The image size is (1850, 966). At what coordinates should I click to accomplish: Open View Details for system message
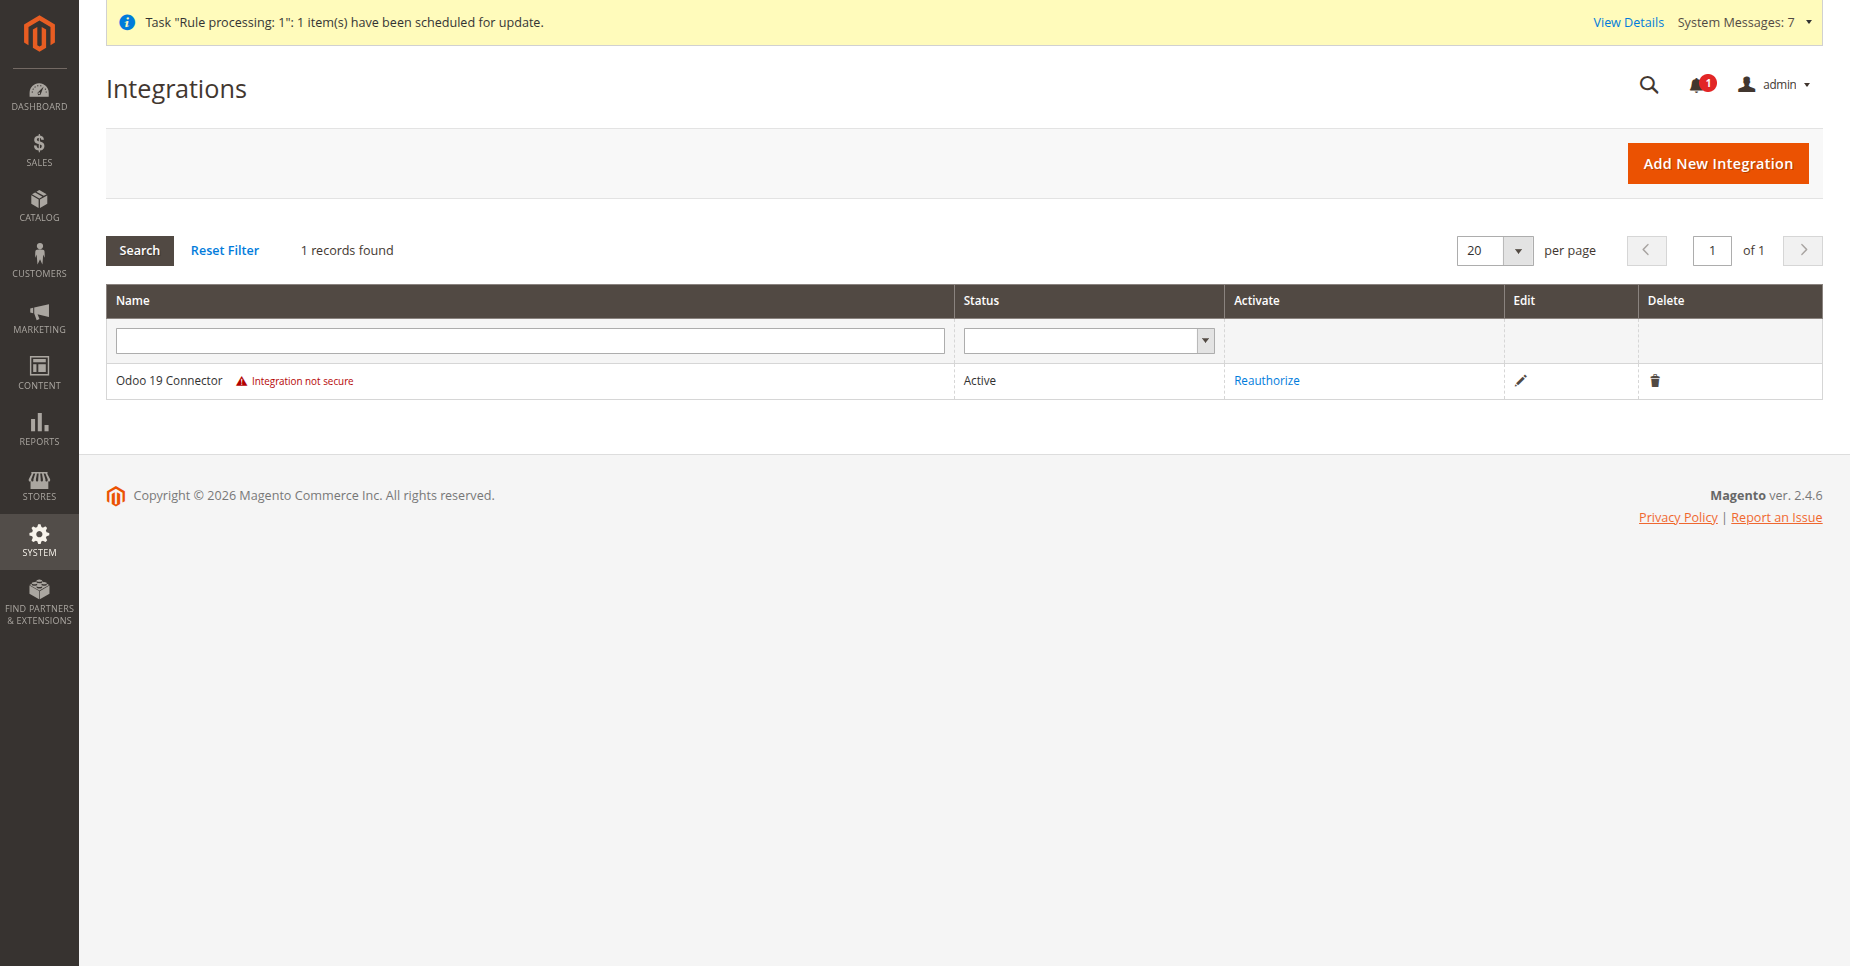[x=1628, y=22]
